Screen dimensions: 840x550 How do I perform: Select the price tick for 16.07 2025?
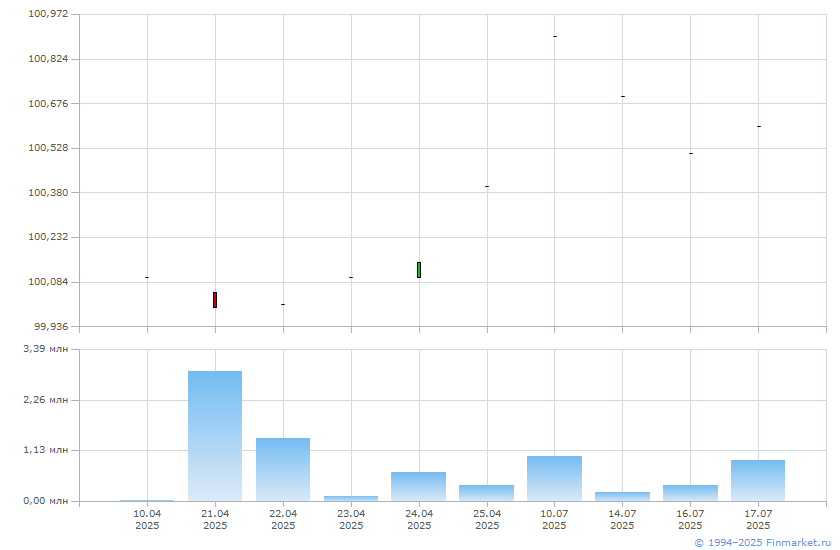691,153
